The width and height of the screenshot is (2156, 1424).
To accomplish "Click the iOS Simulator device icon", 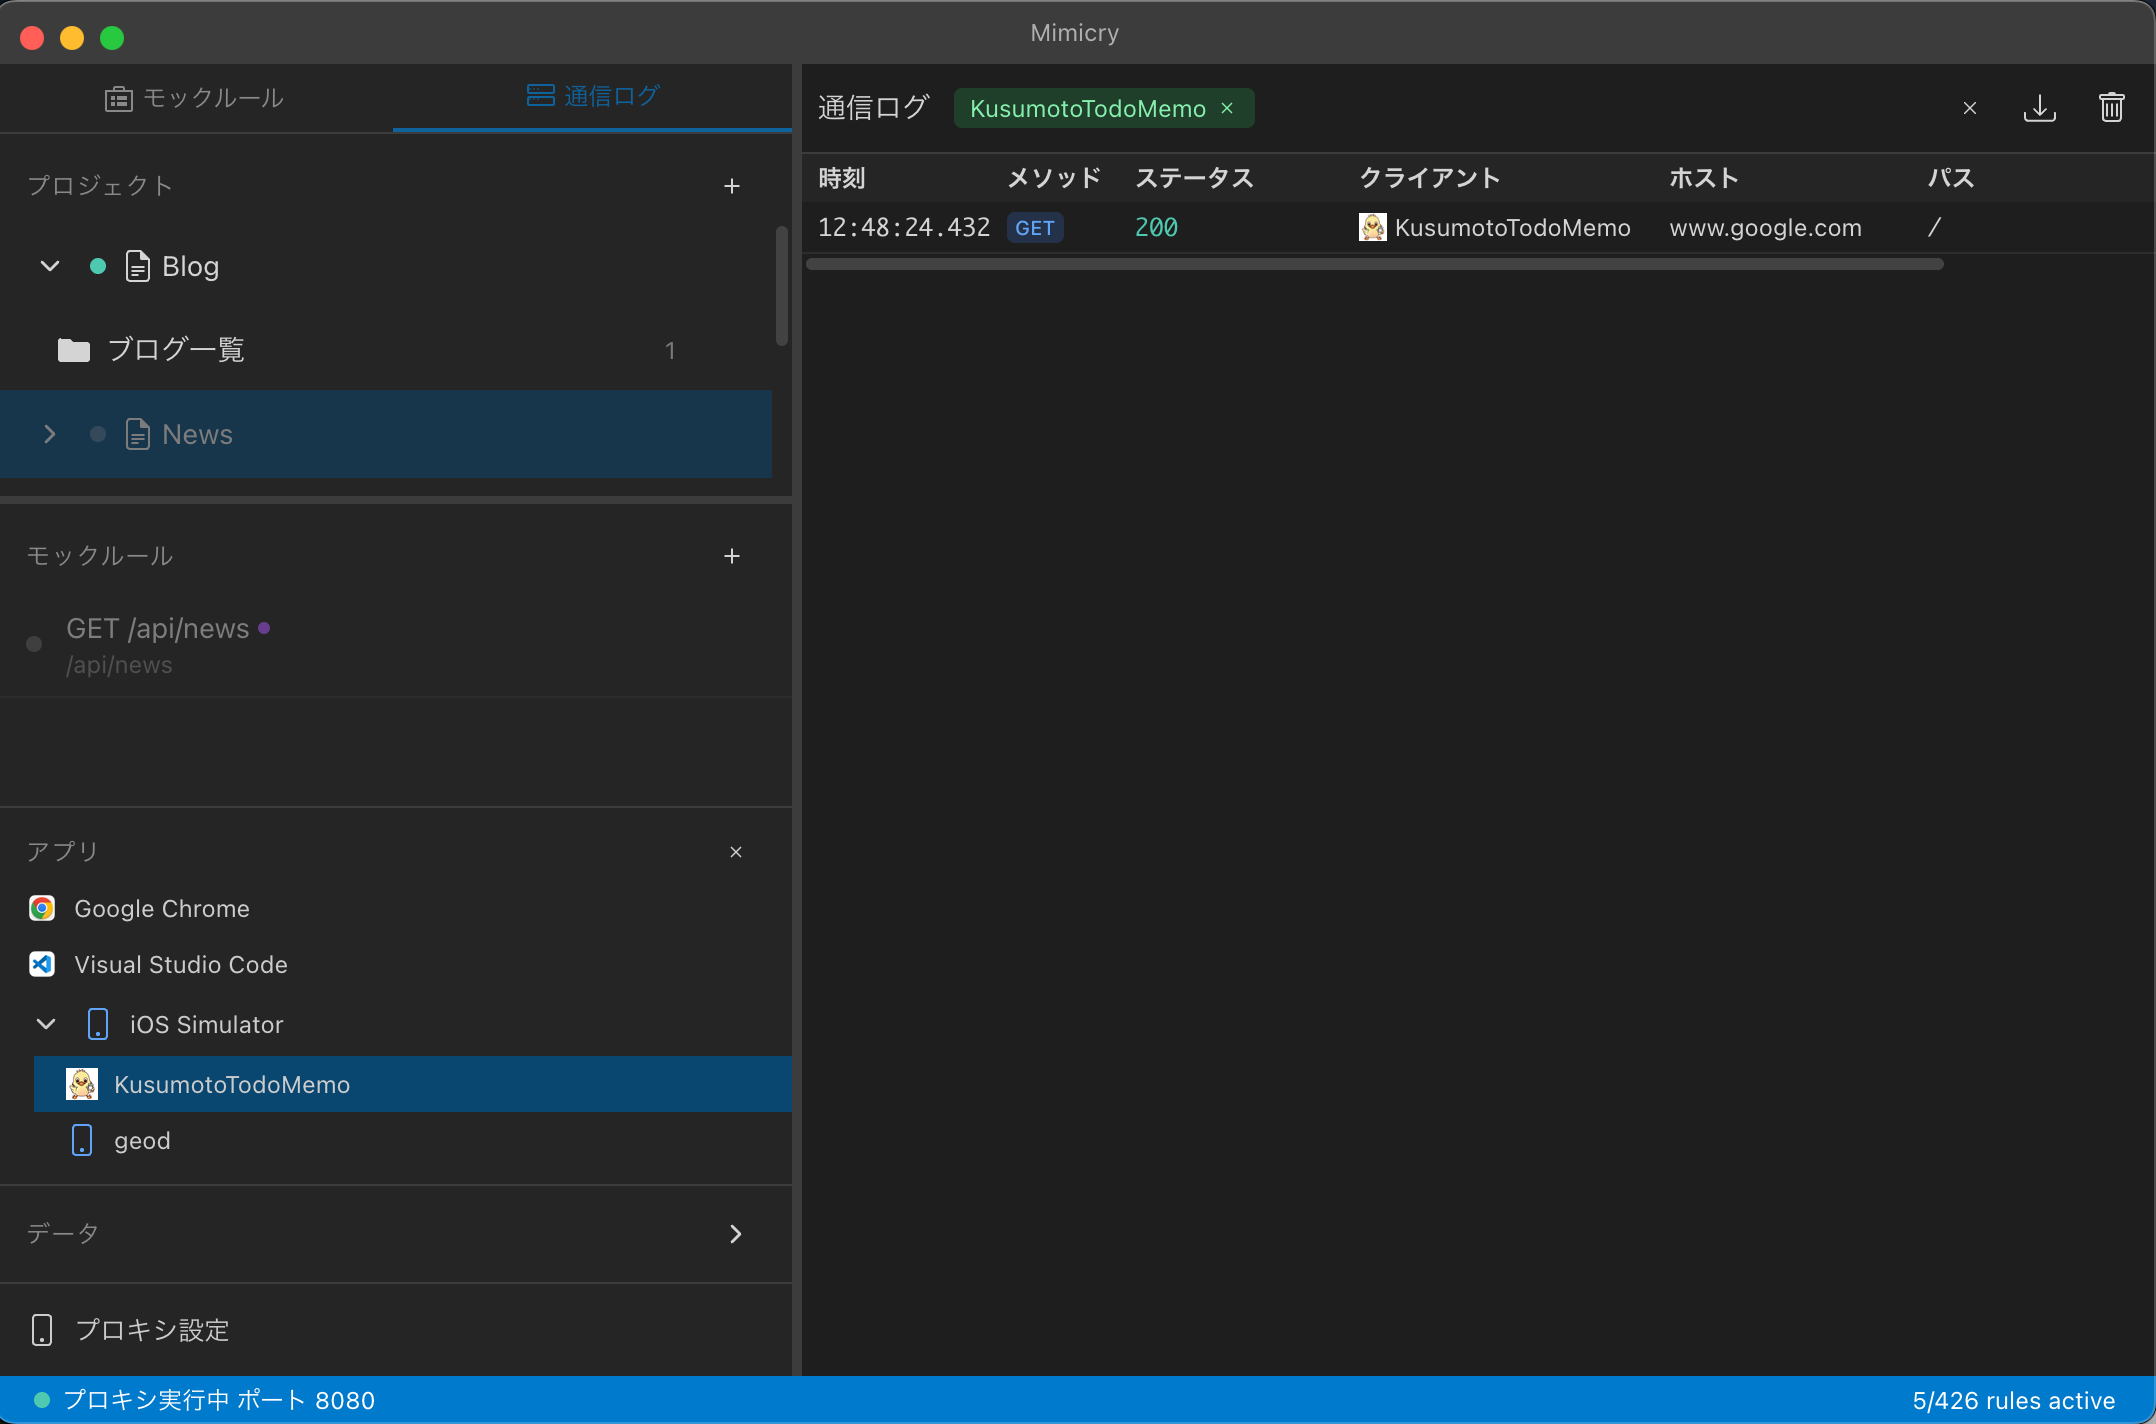I will click(x=98, y=1024).
